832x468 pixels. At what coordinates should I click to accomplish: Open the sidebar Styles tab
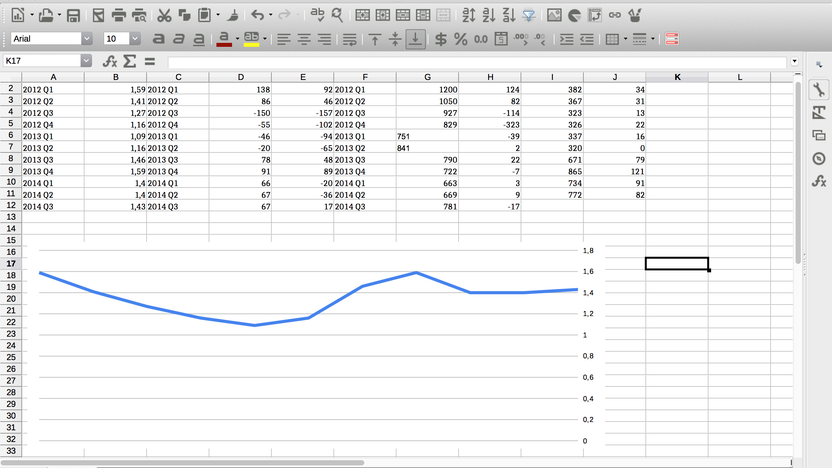pyautogui.click(x=819, y=112)
